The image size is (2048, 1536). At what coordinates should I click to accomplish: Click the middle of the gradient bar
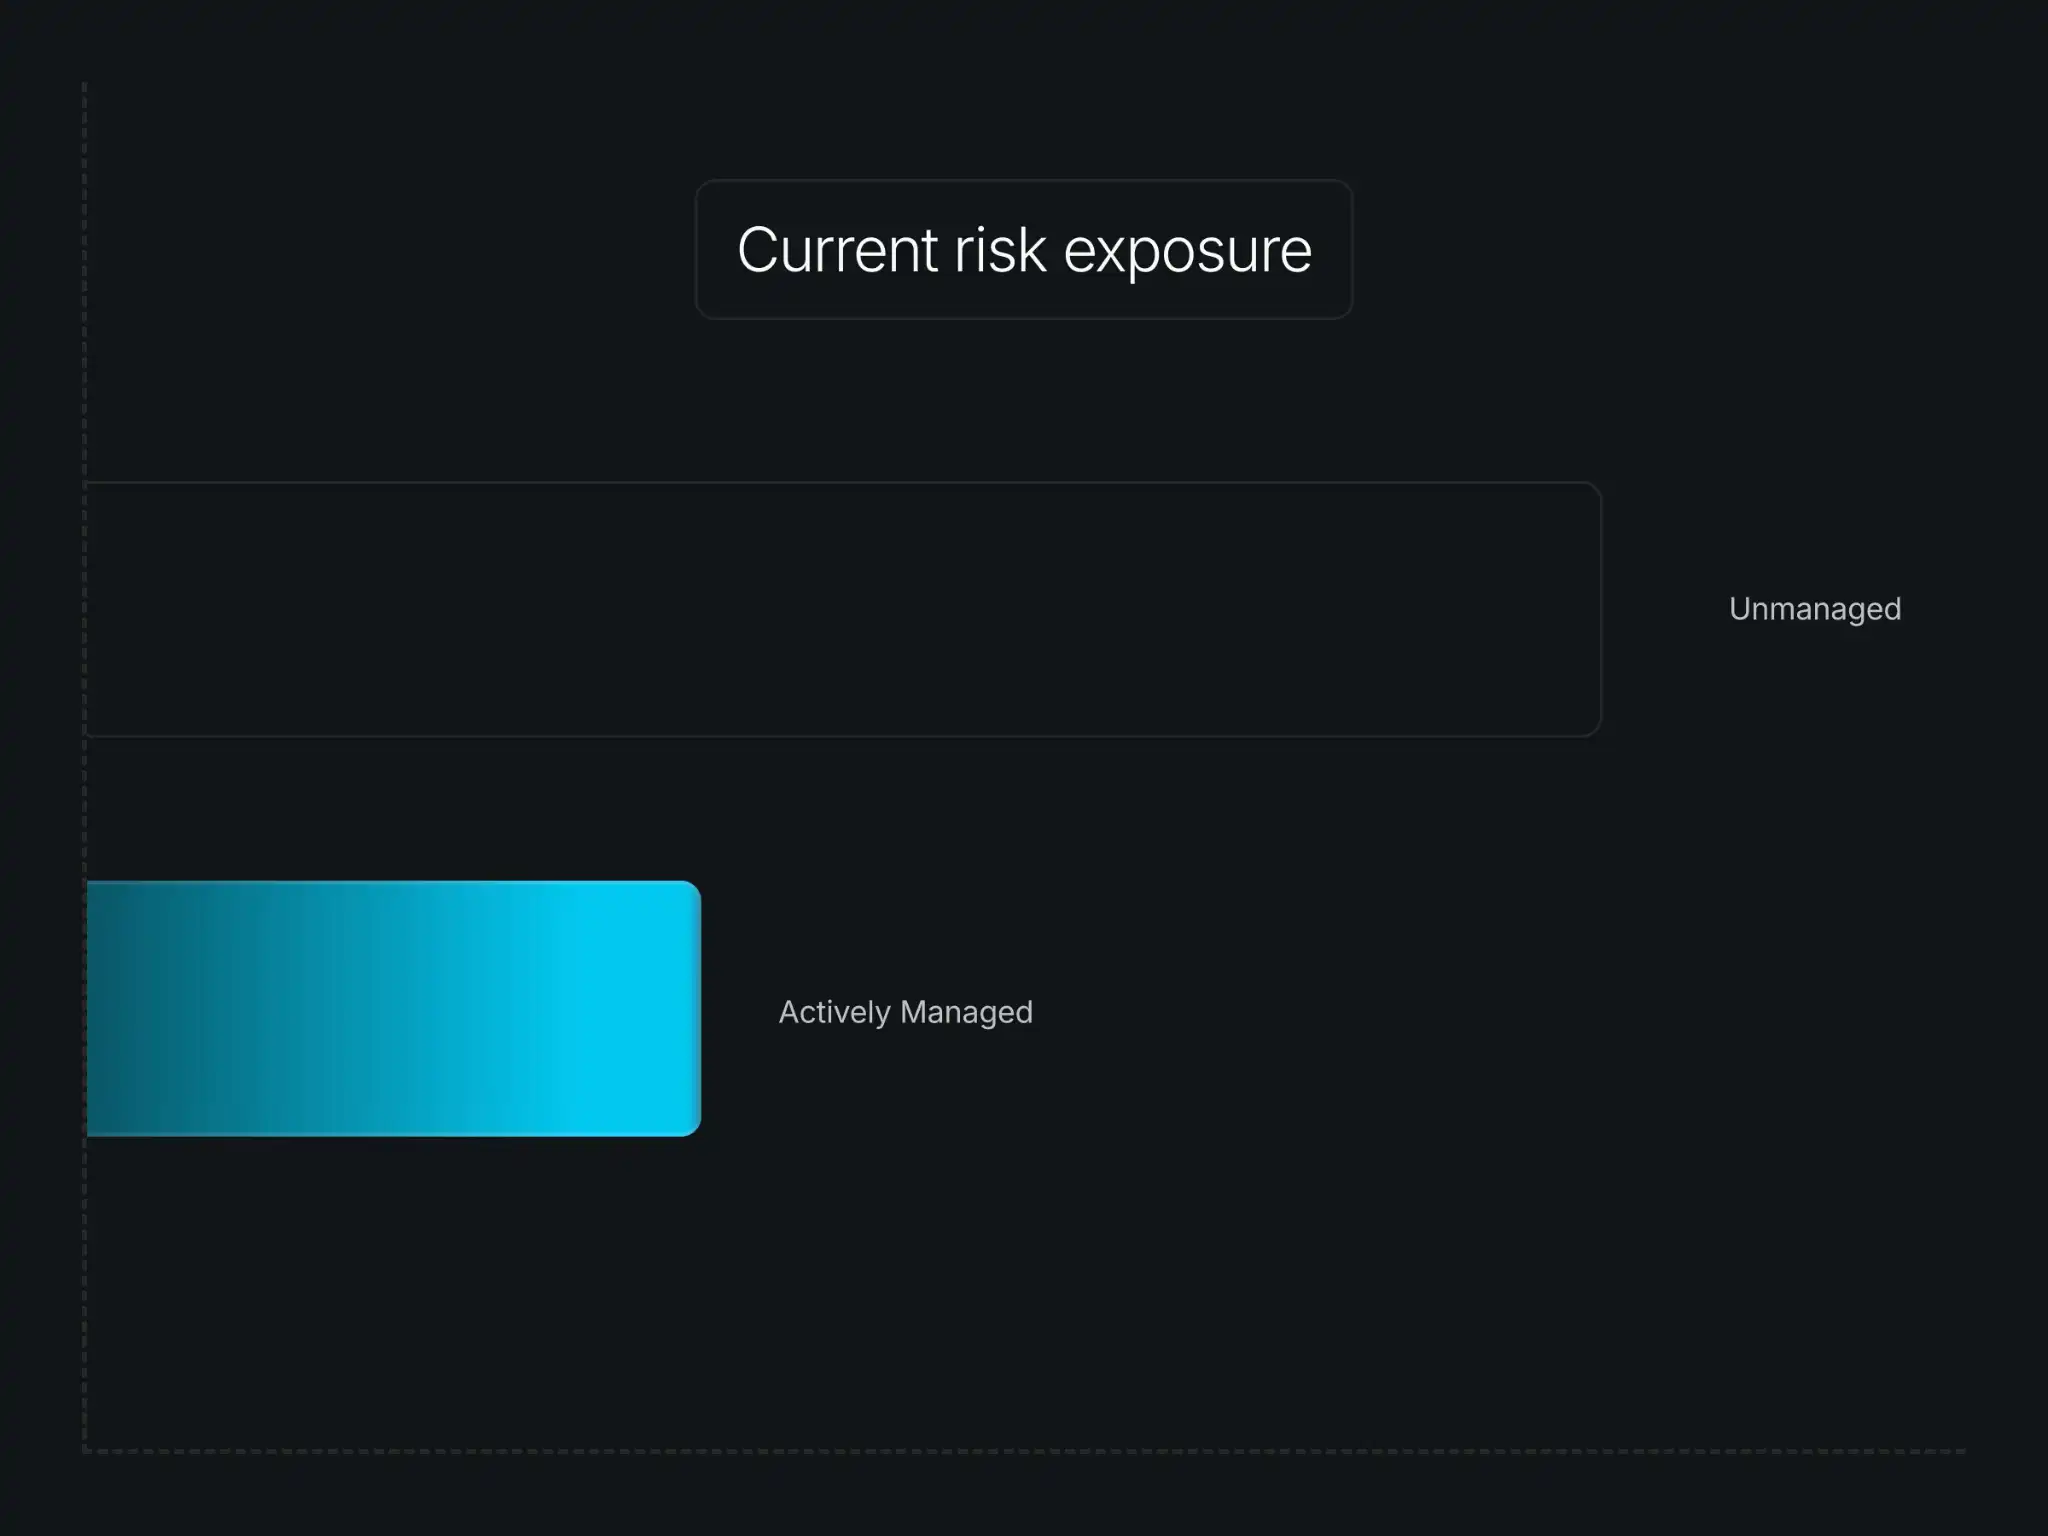[394, 1008]
